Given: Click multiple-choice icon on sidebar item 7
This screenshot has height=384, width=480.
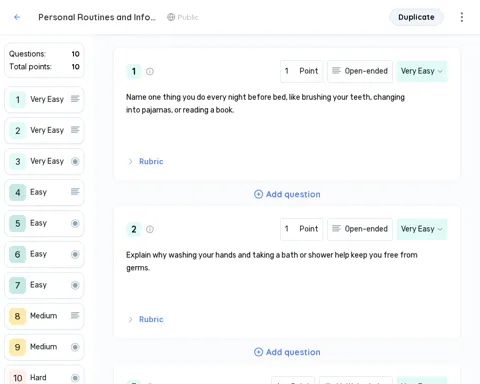Looking at the screenshot, I should [75, 285].
